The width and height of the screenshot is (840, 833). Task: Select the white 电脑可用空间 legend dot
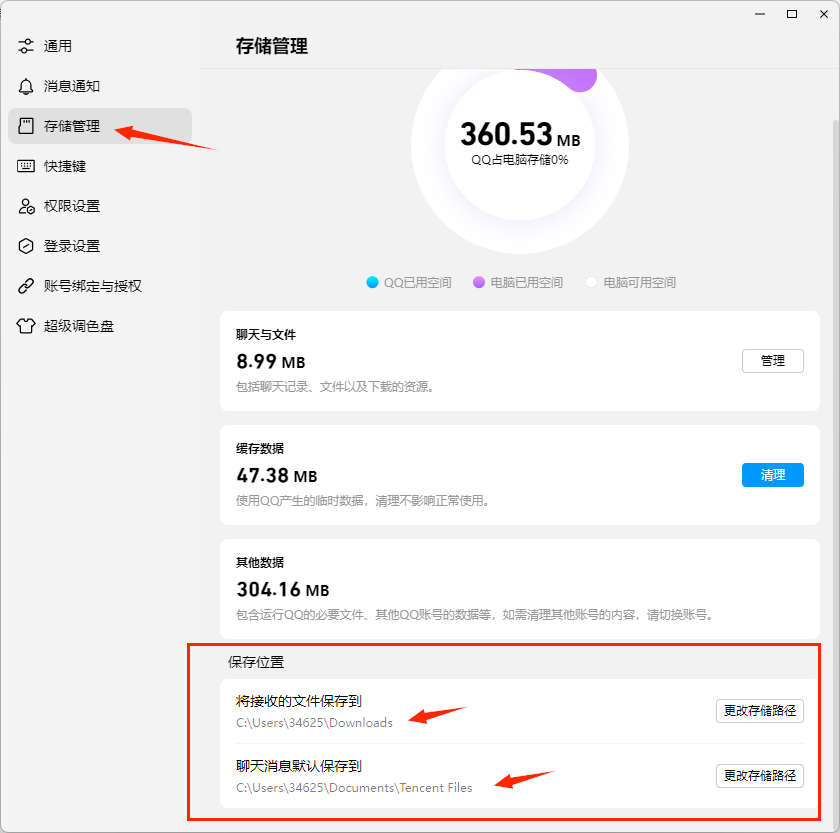click(591, 283)
